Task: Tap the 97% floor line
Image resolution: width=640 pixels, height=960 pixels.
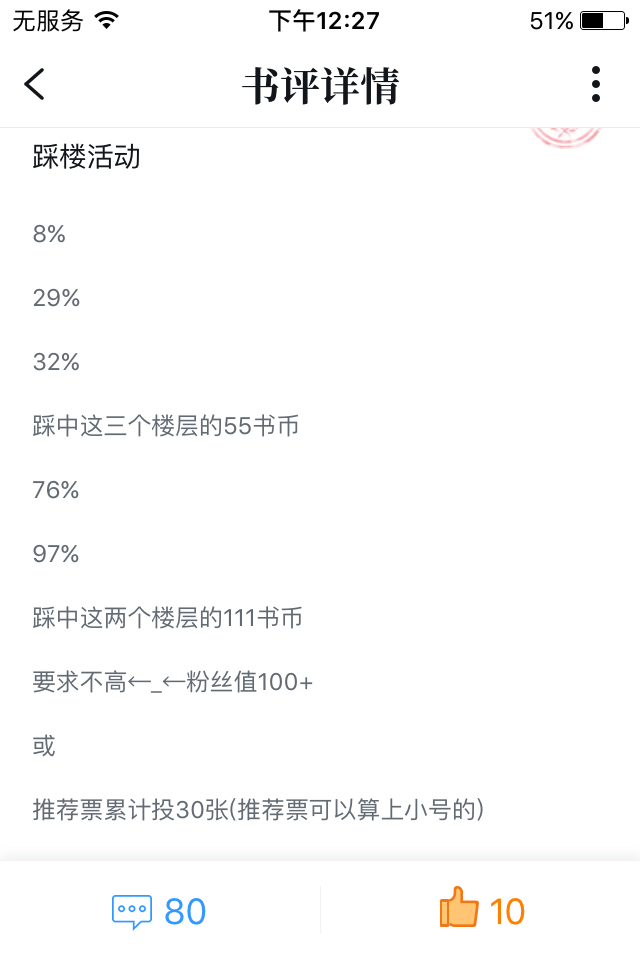Action: (x=56, y=554)
